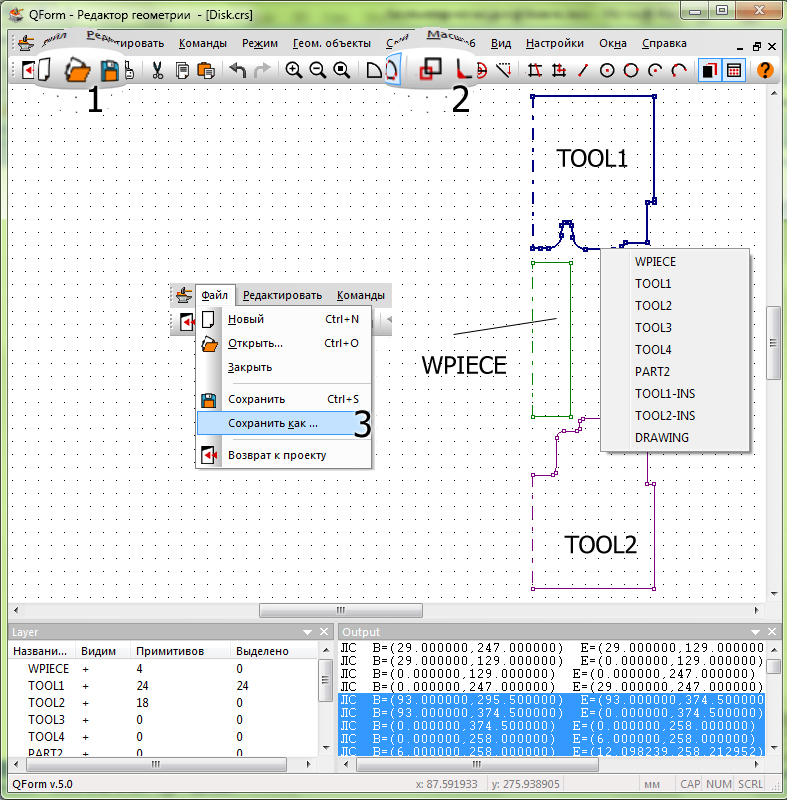Viewport: 787px width, 800px height.
Task: Click the Cut scissors icon
Action: click(x=158, y=70)
